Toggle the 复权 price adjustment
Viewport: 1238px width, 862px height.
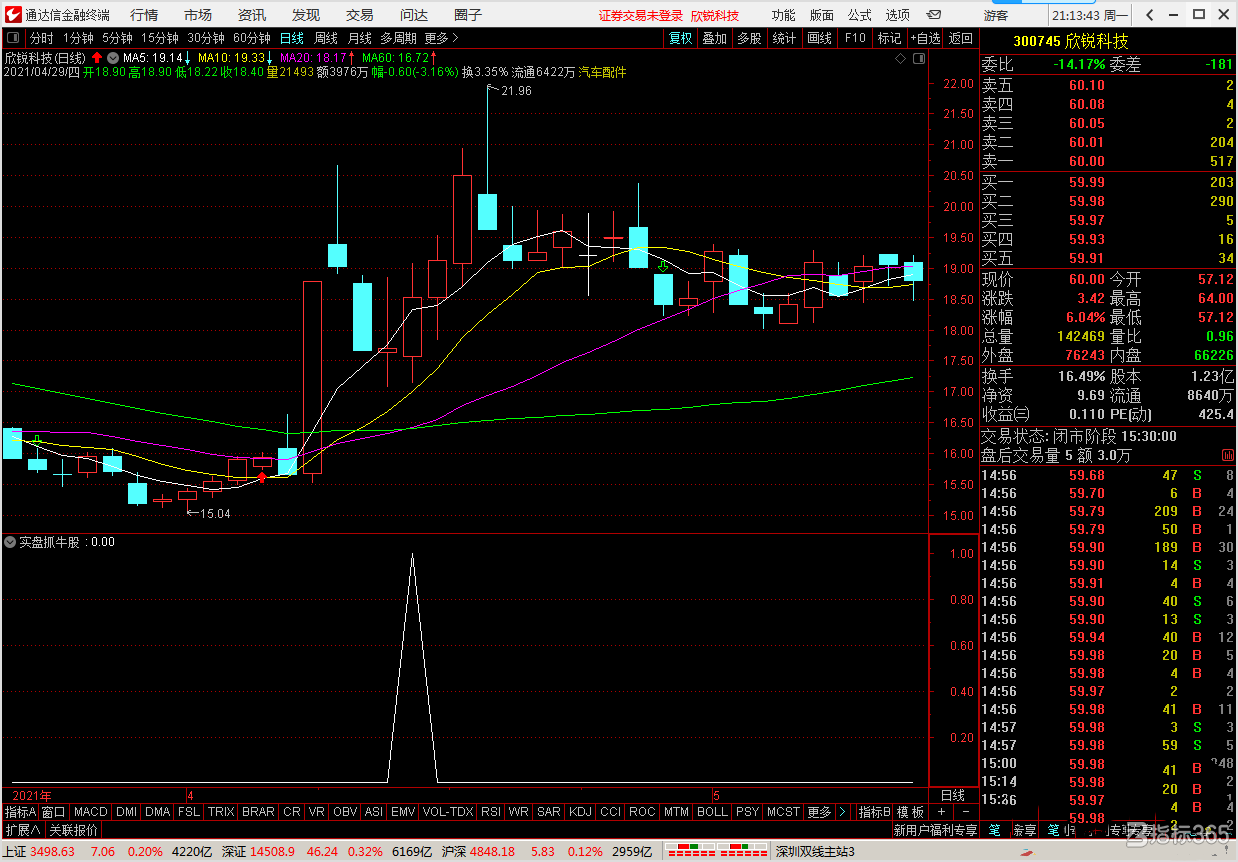tap(681, 38)
